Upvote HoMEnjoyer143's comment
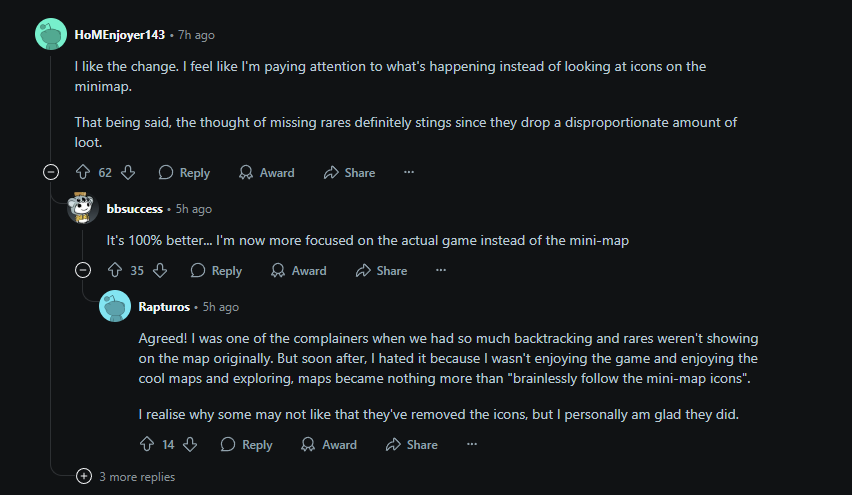Screen dimensions: 852x495 pos(83,172)
